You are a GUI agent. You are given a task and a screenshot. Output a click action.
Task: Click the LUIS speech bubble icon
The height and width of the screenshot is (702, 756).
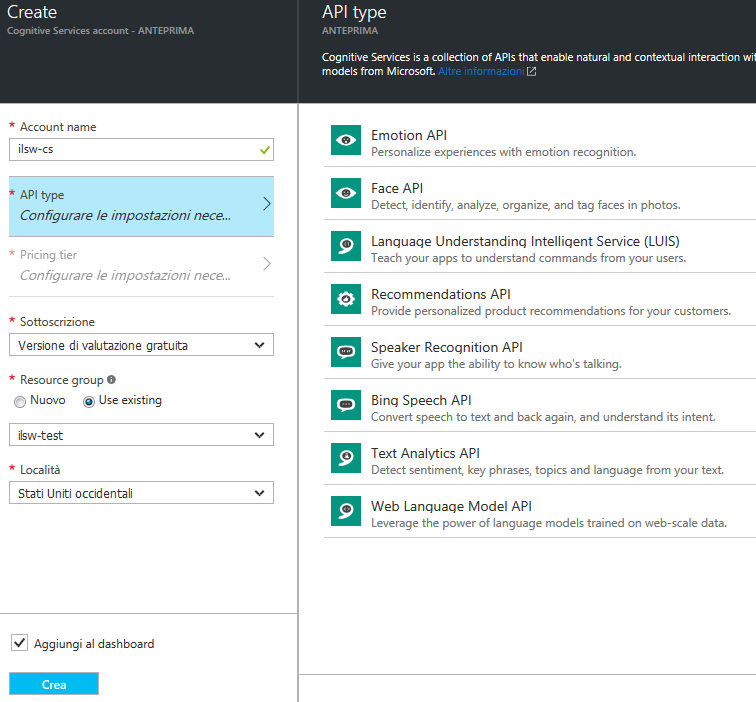click(x=346, y=246)
